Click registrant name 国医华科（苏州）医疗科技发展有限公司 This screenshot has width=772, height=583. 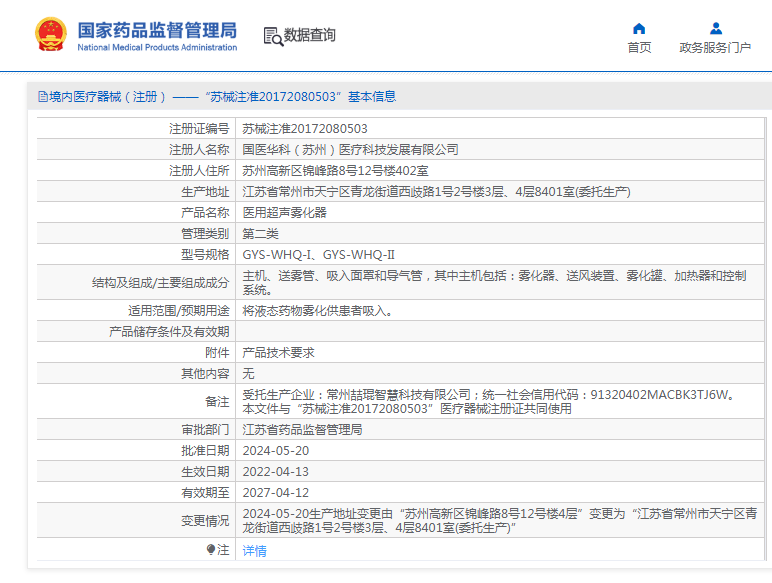click(x=350, y=149)
